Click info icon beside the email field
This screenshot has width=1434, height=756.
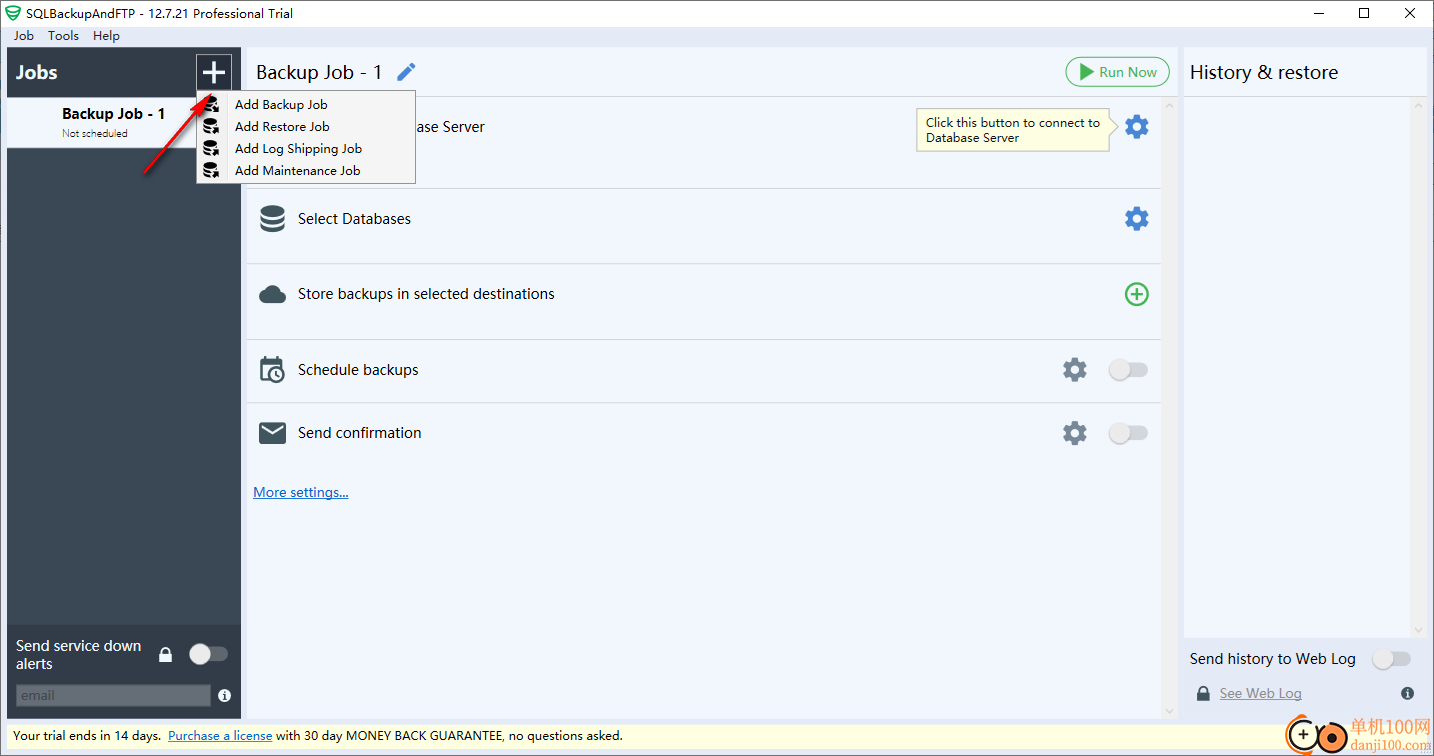click(224, 695)
